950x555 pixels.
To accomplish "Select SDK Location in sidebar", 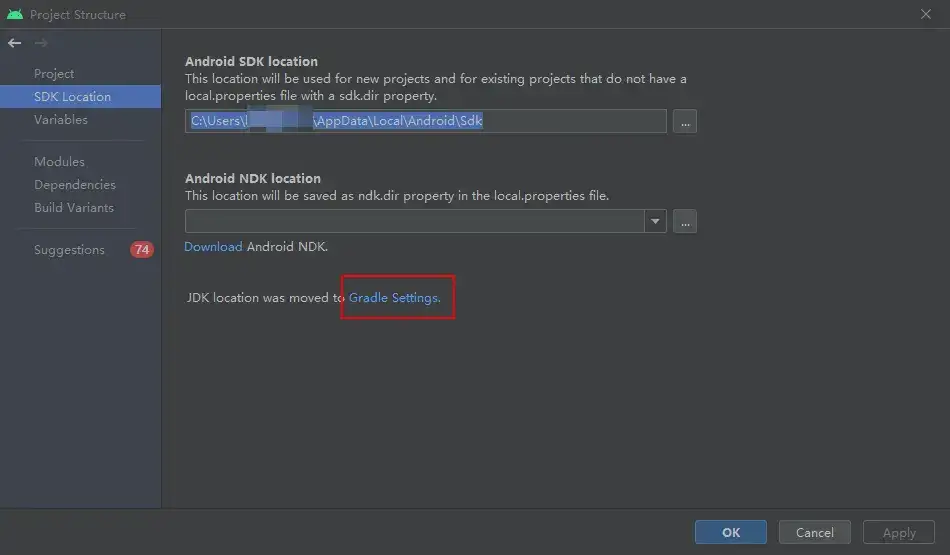I will (x=81, y=97).
